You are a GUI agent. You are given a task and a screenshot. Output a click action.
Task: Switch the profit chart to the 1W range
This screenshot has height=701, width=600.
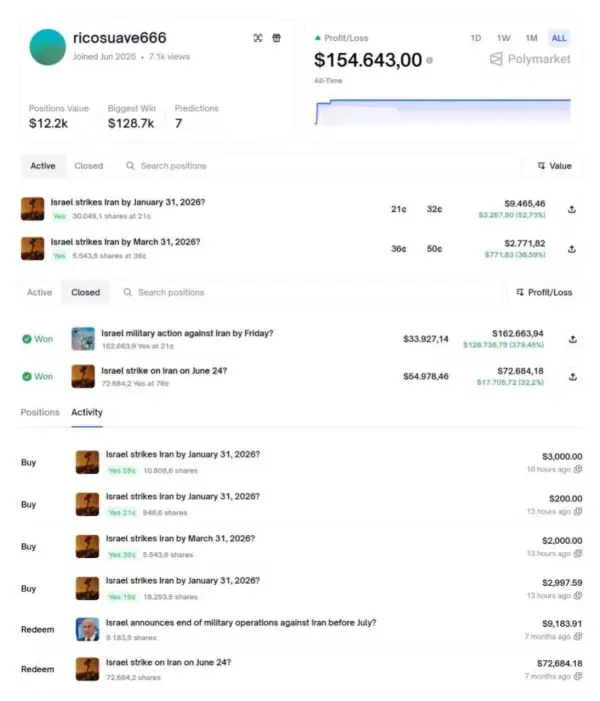tap(504, 38)
